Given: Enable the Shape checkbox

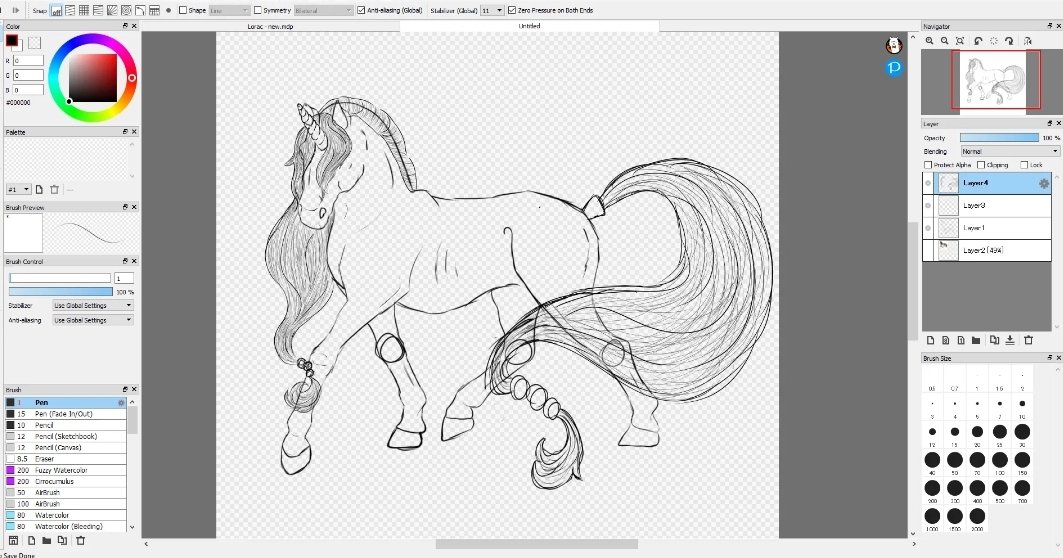Looking at the screenshot, I should tap(183, 11).
